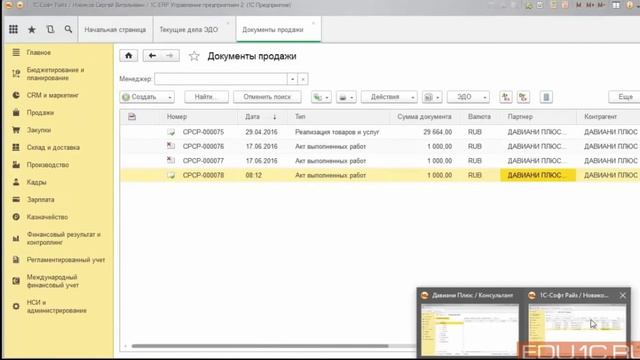Open the Действия dropdown

[389, 97]
